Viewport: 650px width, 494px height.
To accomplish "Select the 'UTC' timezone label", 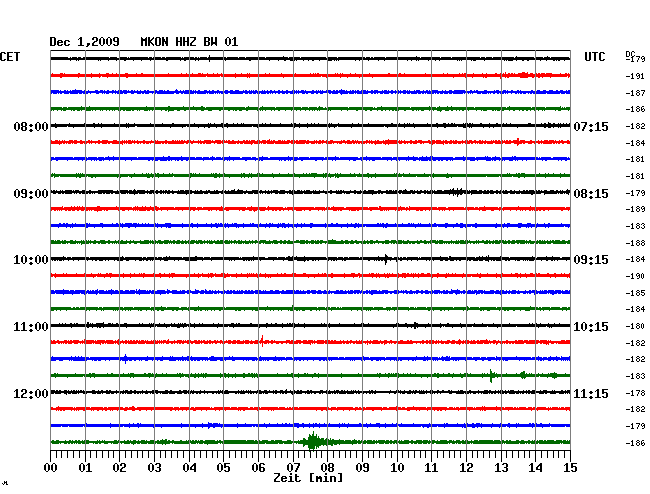I will (x=594, y=57).
